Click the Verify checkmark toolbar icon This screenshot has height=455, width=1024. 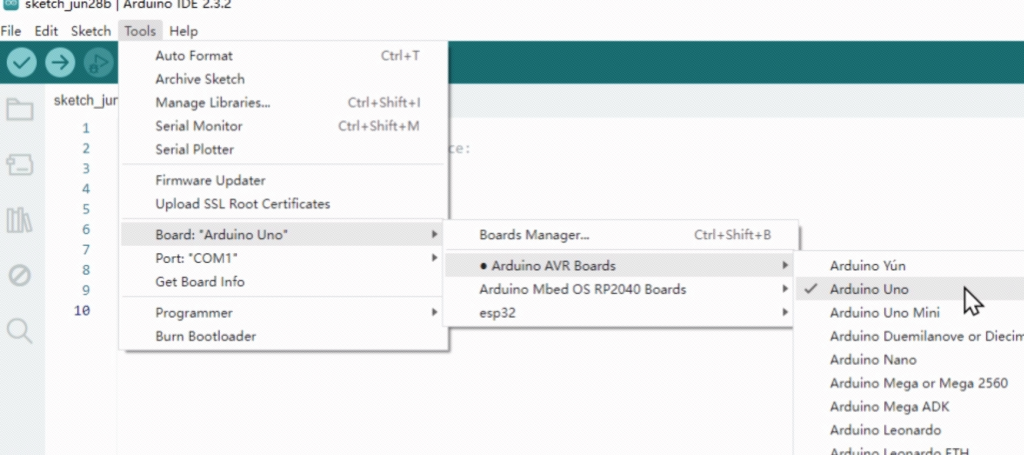point(22,63)
